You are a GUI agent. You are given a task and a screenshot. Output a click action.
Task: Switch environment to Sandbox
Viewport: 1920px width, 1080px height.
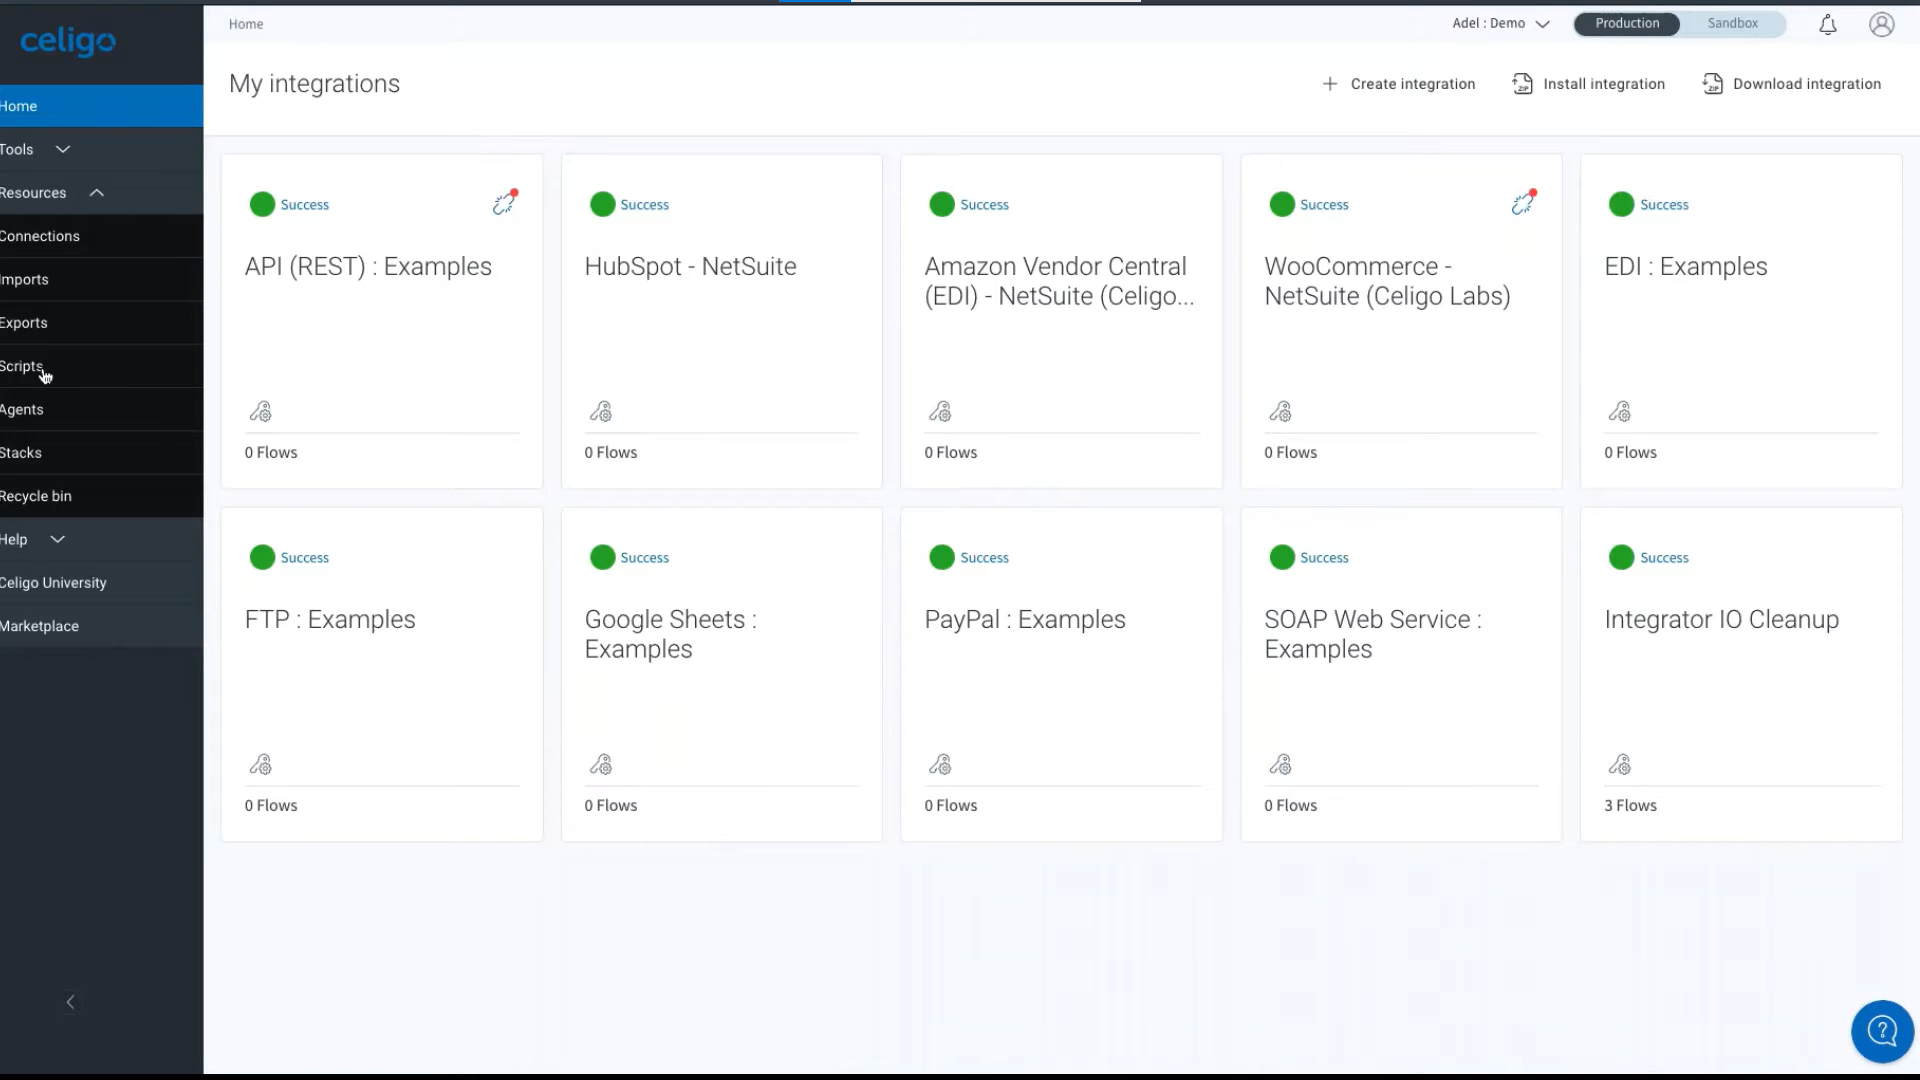pos(1732,23)
